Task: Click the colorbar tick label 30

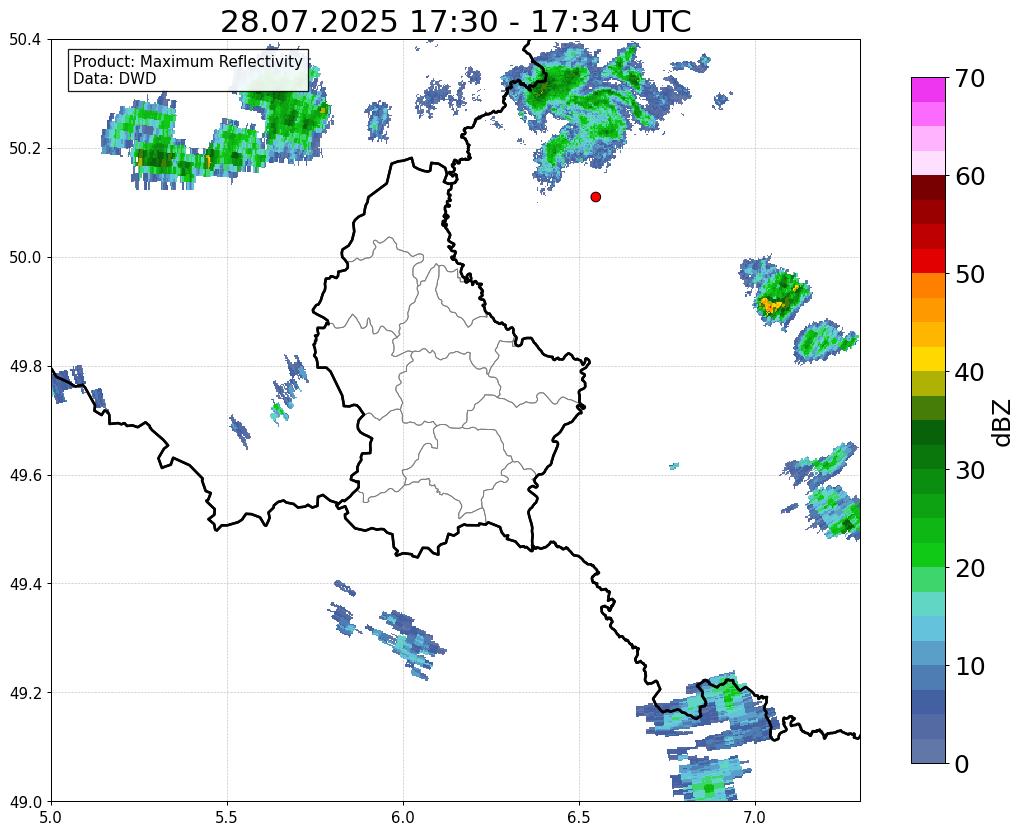Action: tap(970, 470)
